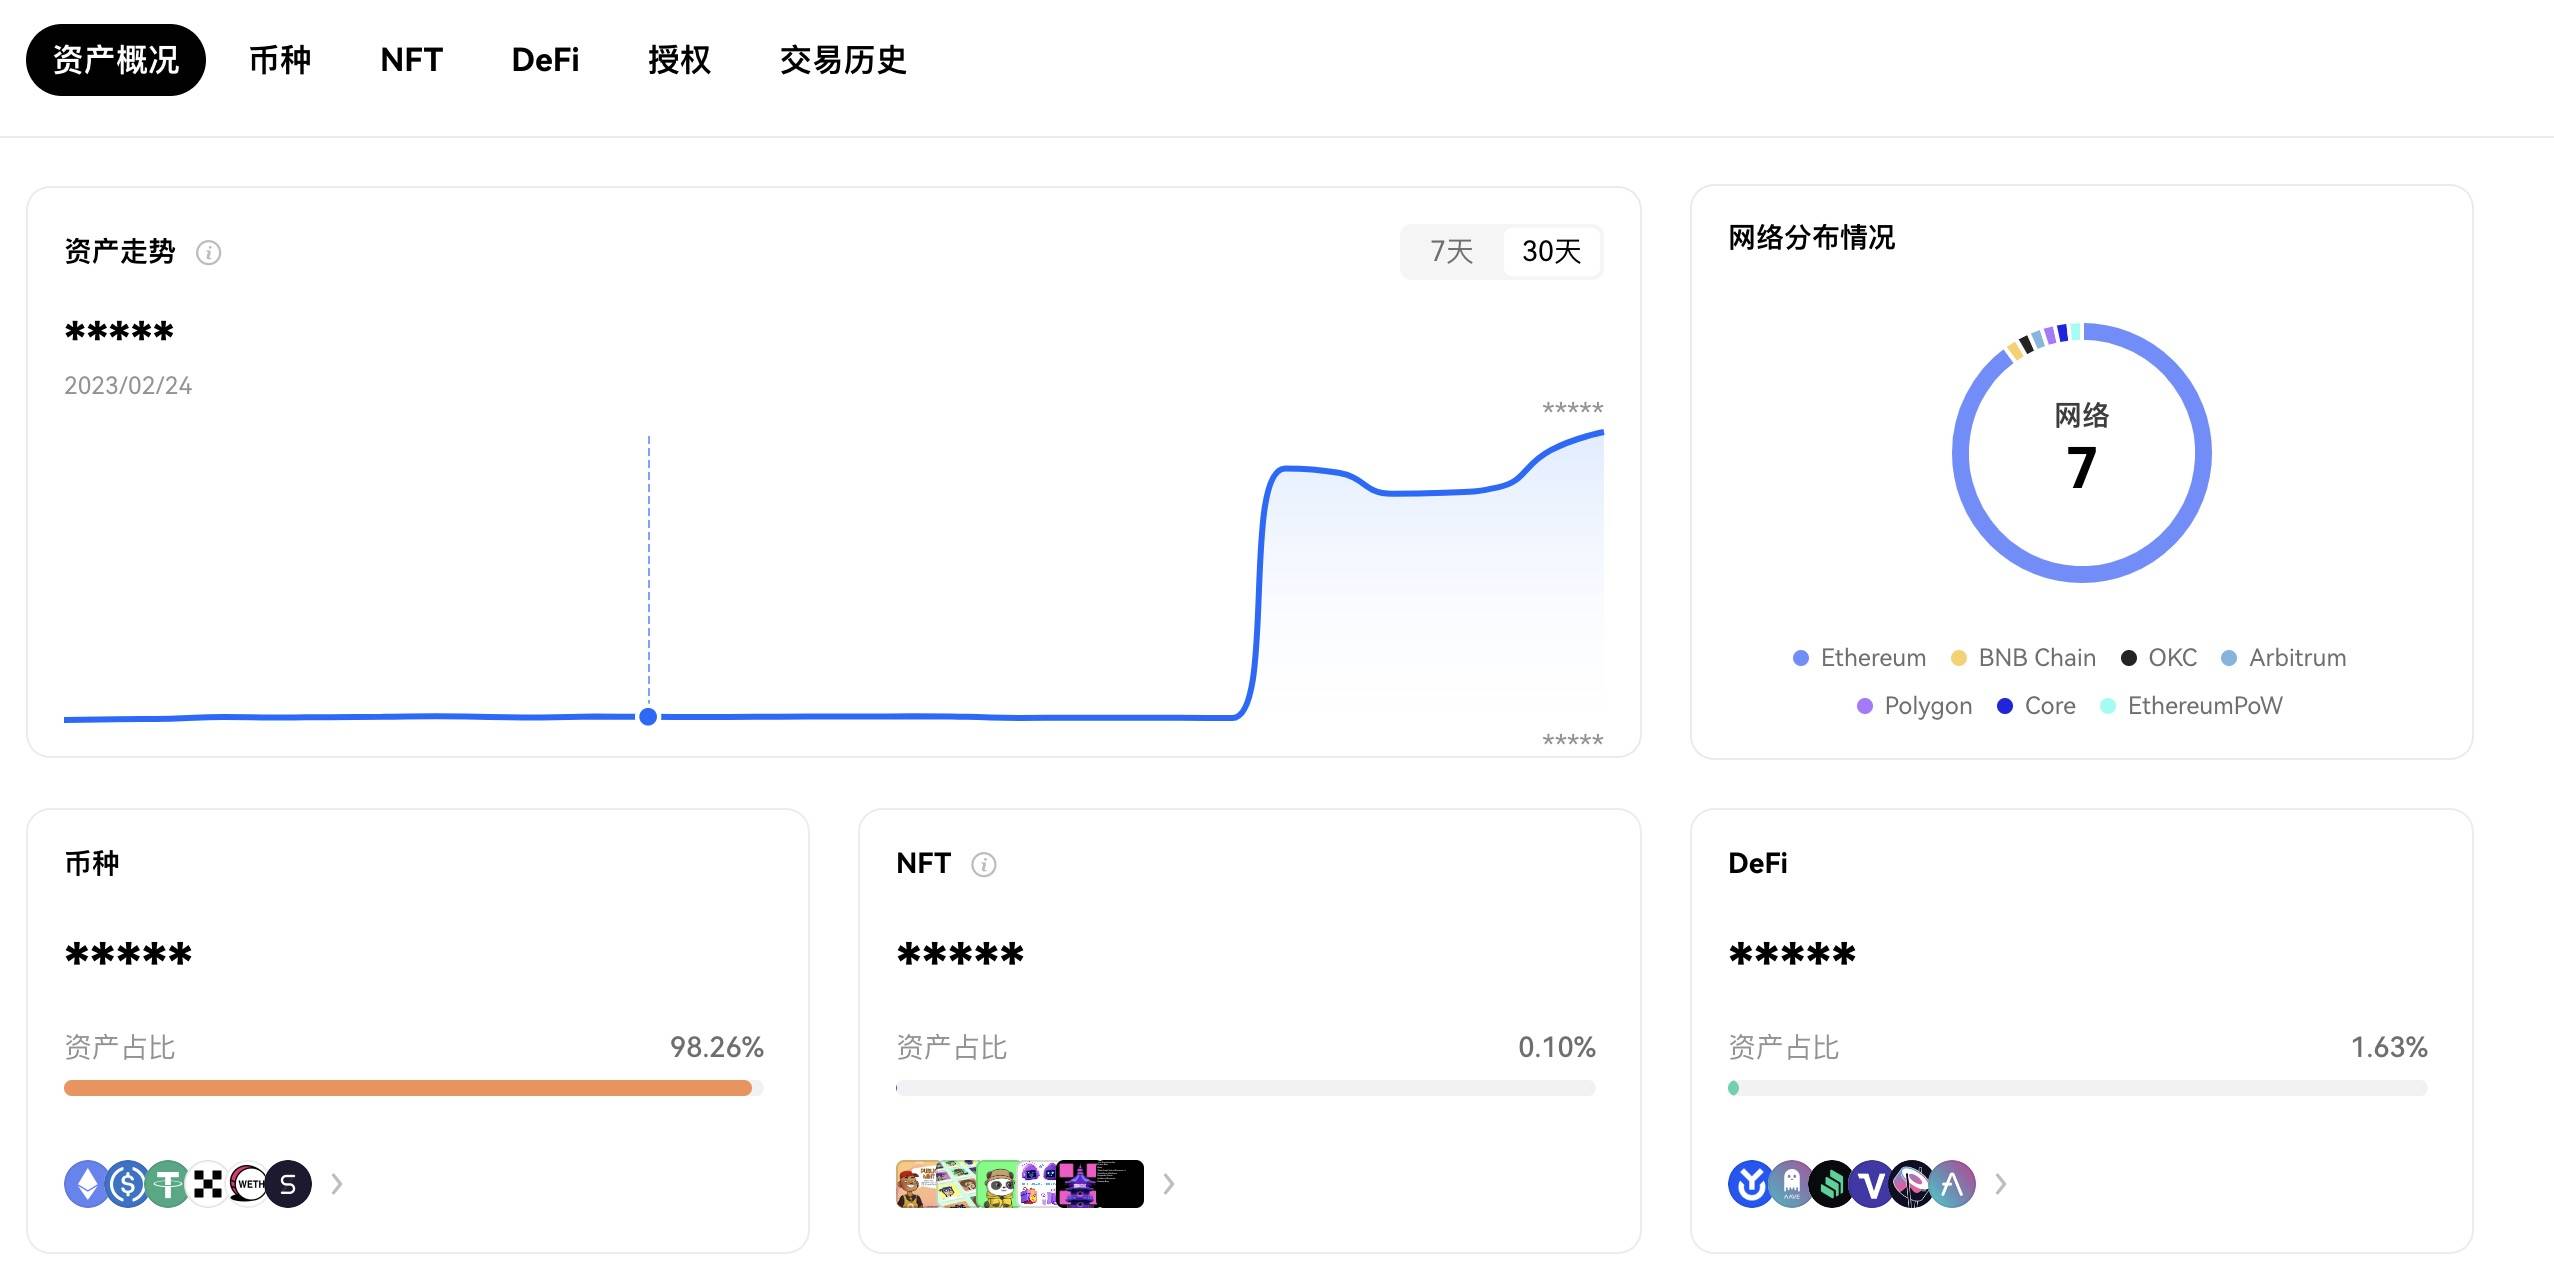Click the 98.26% asset proportion progress bar
2554x1284 pixels.
408,1087
